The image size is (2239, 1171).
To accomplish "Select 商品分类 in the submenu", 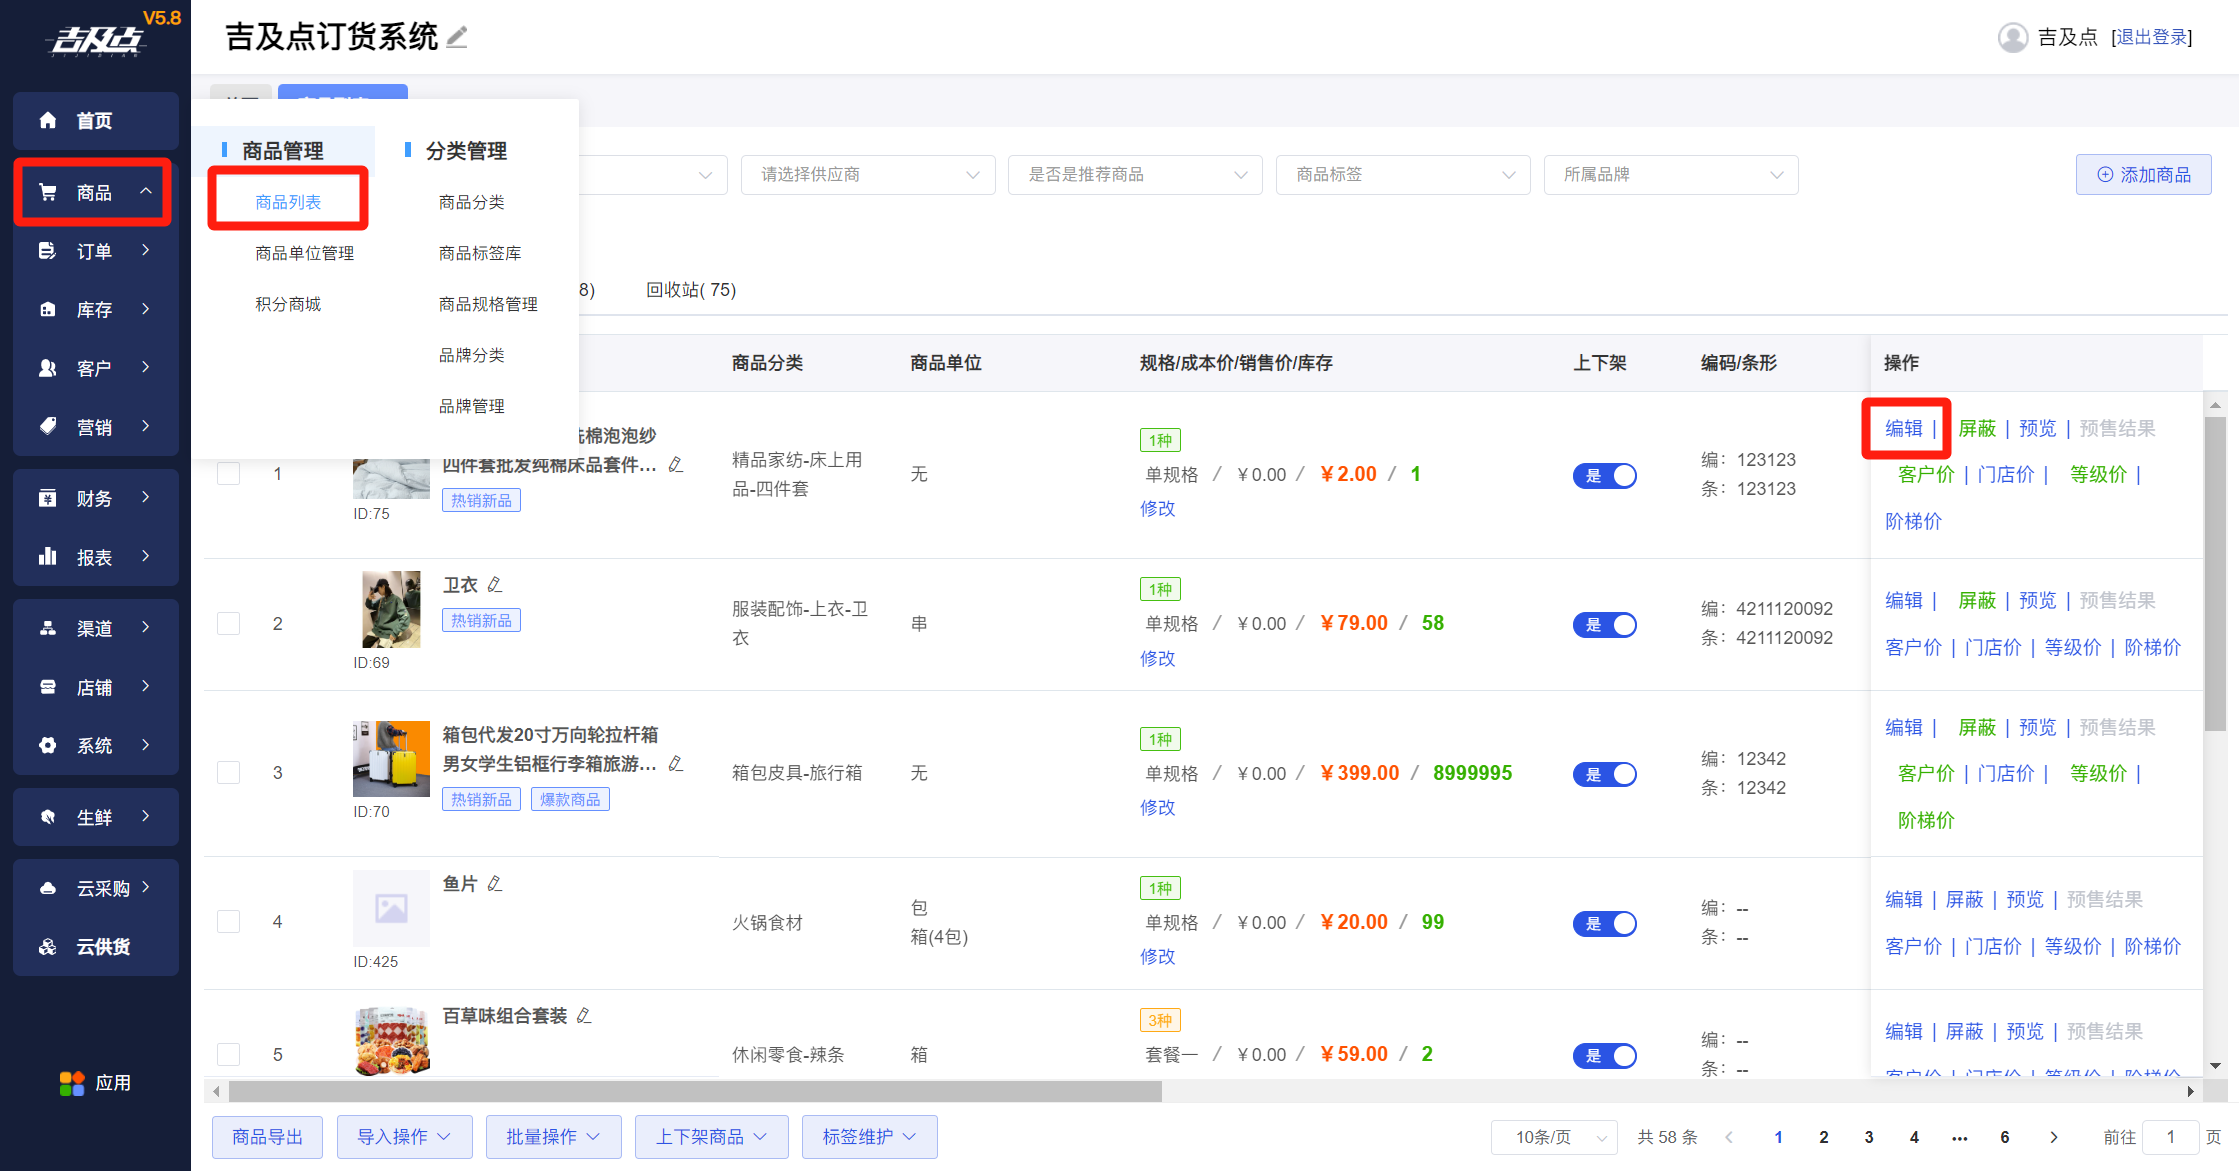I will coord(471,202).
